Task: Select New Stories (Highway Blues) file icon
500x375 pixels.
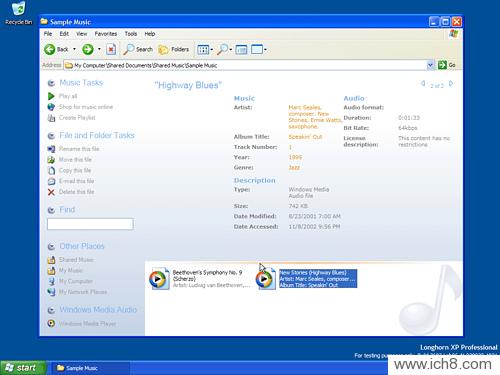Action: click(x=265, y=279)
